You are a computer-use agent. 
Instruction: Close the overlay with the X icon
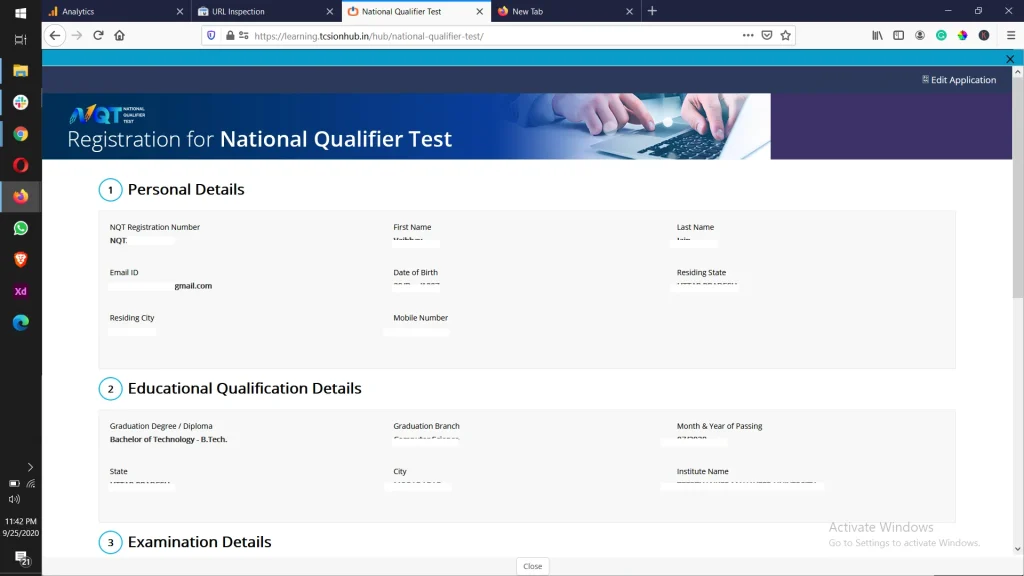[x=1010, y=59]
